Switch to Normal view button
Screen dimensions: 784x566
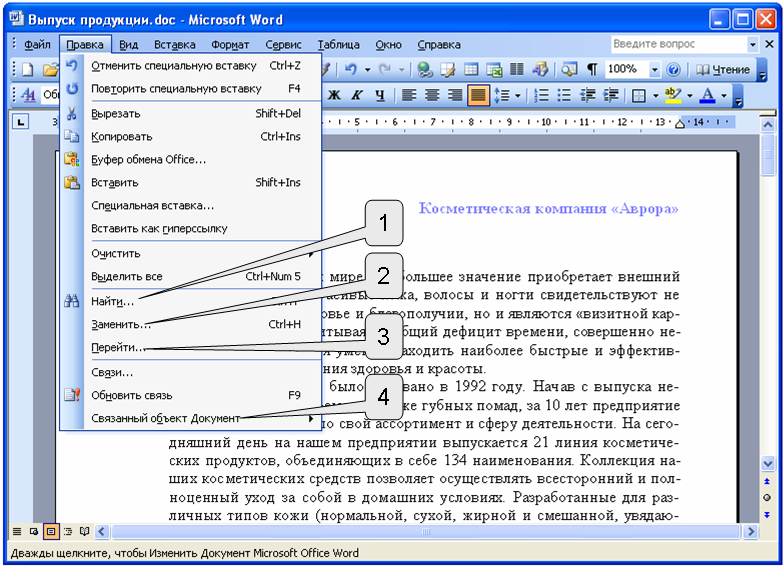click(17, 531)
